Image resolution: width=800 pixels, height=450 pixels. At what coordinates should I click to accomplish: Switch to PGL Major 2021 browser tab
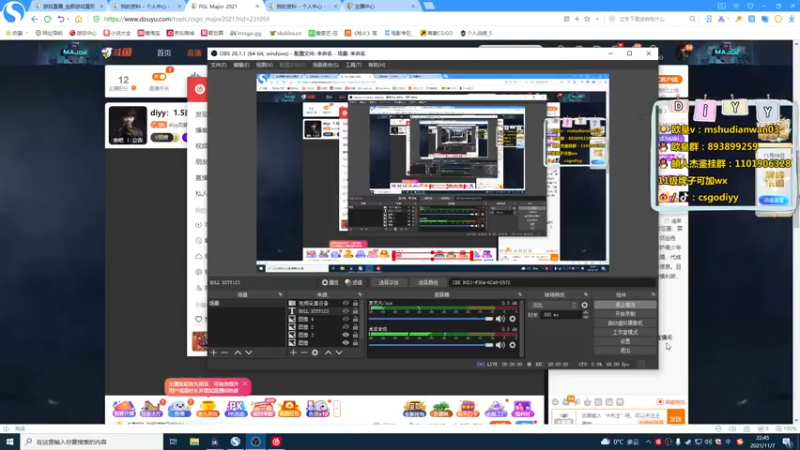224,6
